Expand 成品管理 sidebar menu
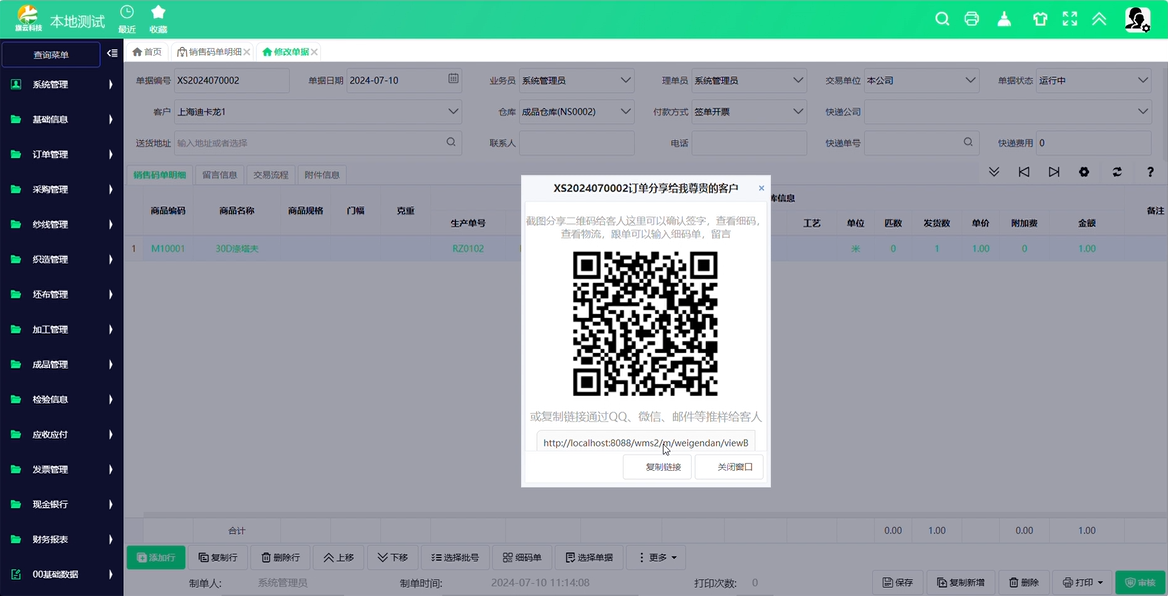Image resolution: width=1168 pixels, height=596 pixels. 62,364
